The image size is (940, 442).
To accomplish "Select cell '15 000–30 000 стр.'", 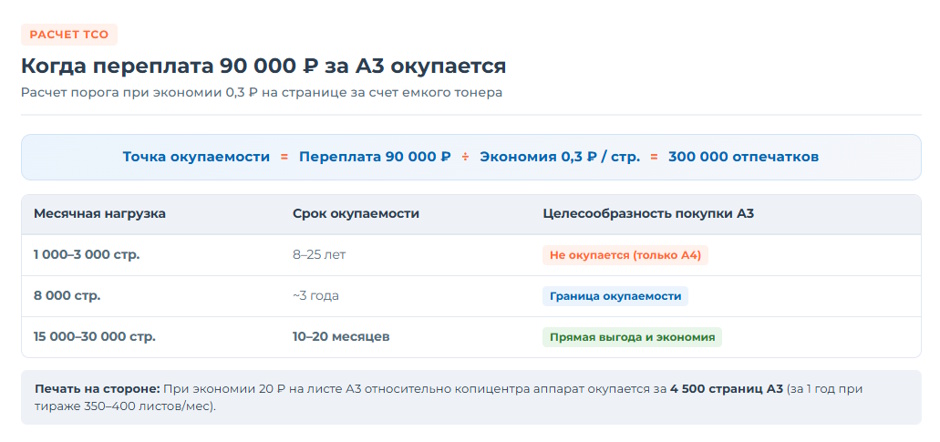I will [95, 336].
